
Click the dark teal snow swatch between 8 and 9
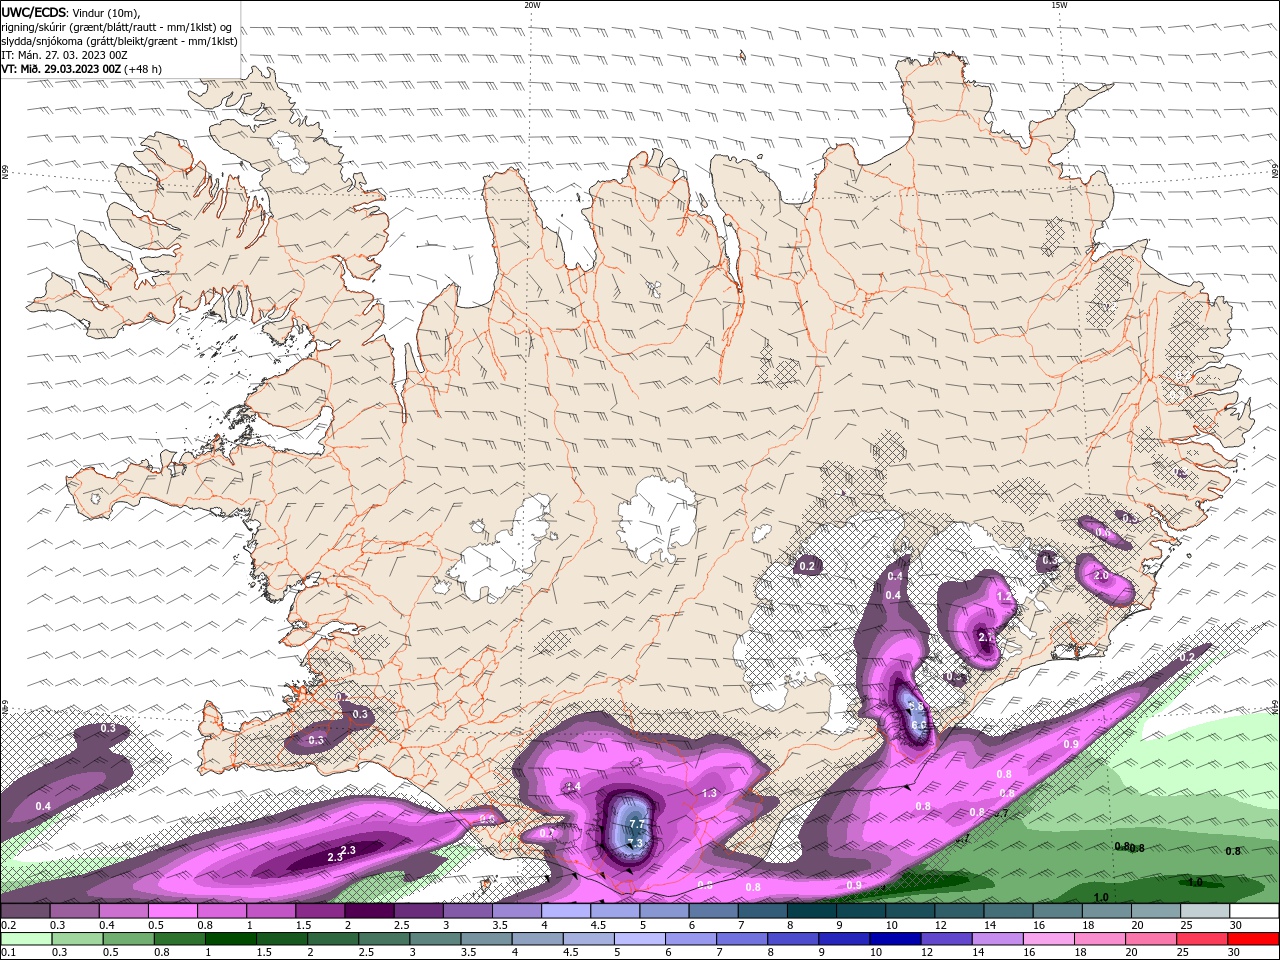point(811,911)
